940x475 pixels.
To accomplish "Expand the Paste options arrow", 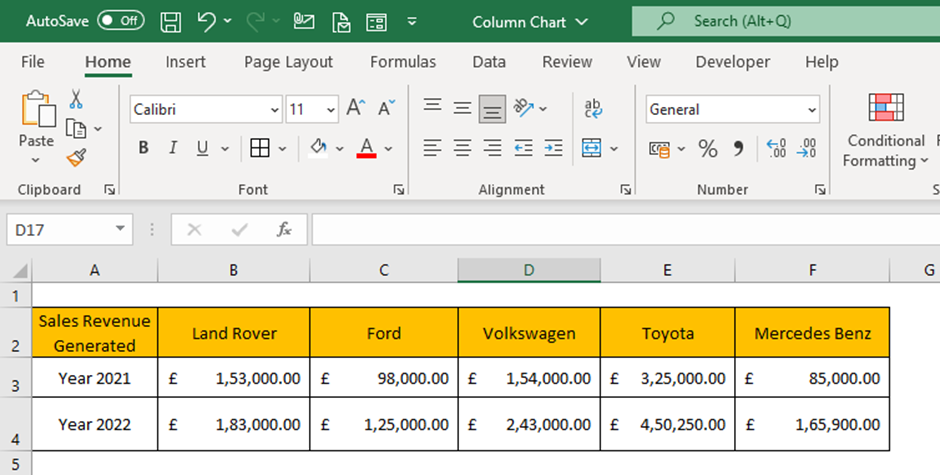I will [36, 160].
